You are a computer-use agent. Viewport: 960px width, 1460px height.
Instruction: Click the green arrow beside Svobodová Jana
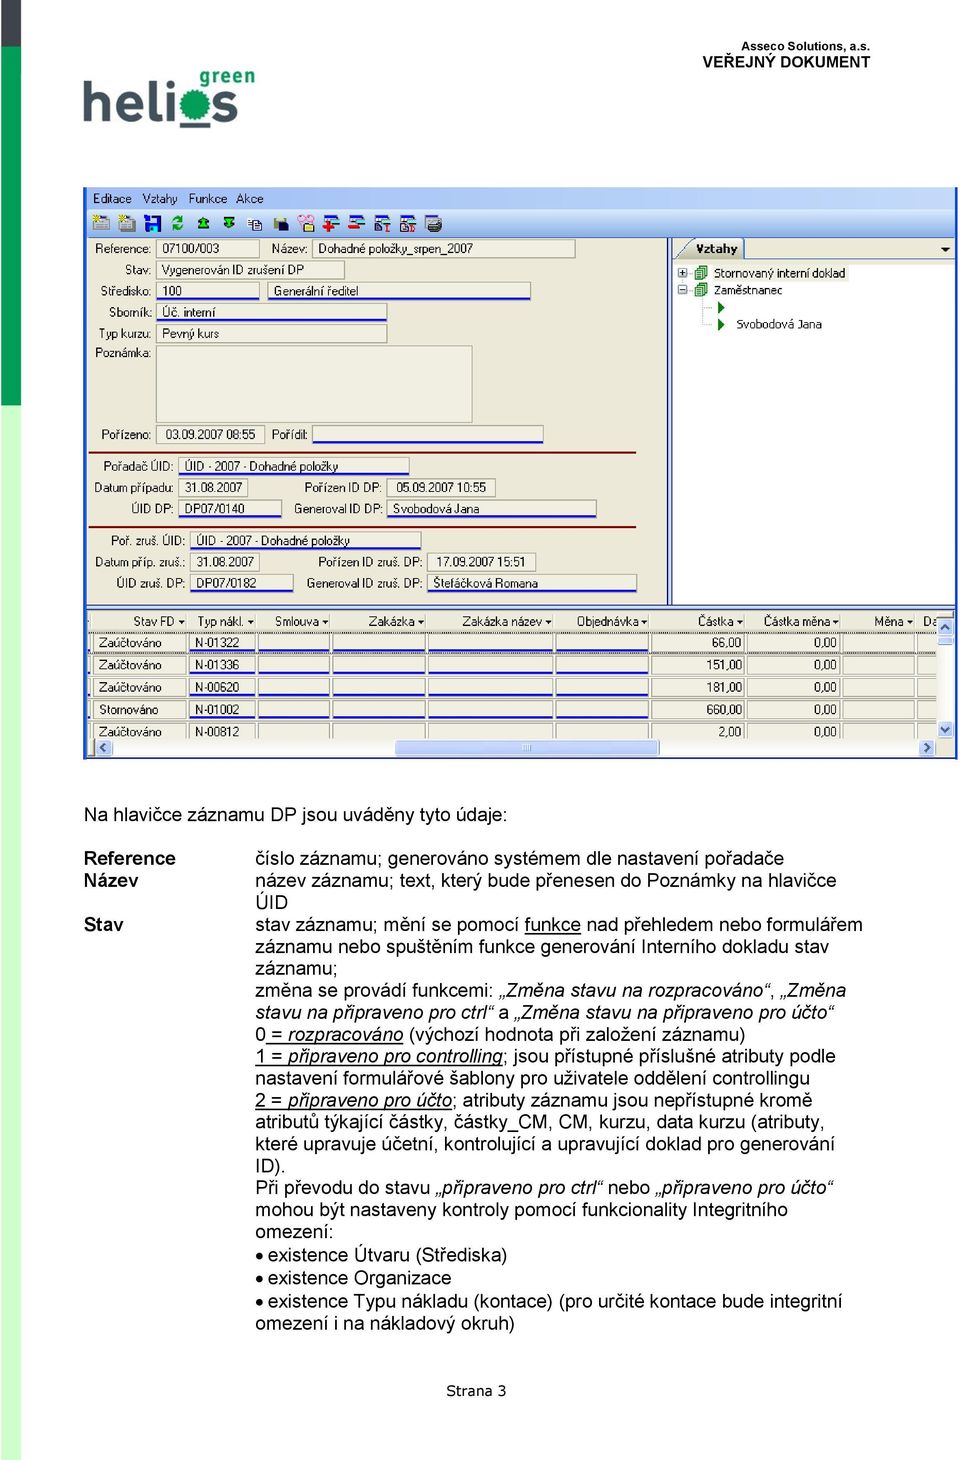click(x=721, y=324)
